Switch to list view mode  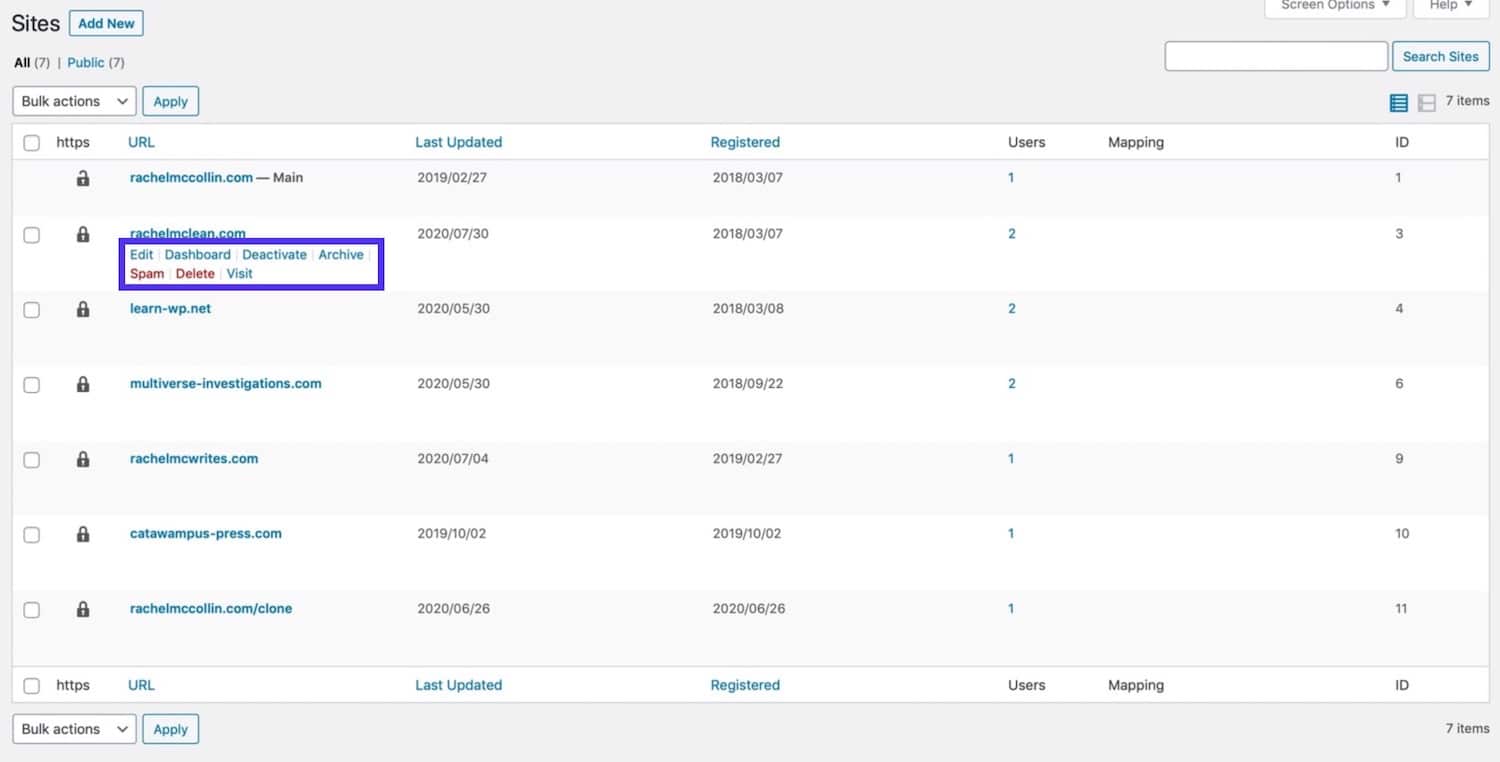coord(1397,102)
